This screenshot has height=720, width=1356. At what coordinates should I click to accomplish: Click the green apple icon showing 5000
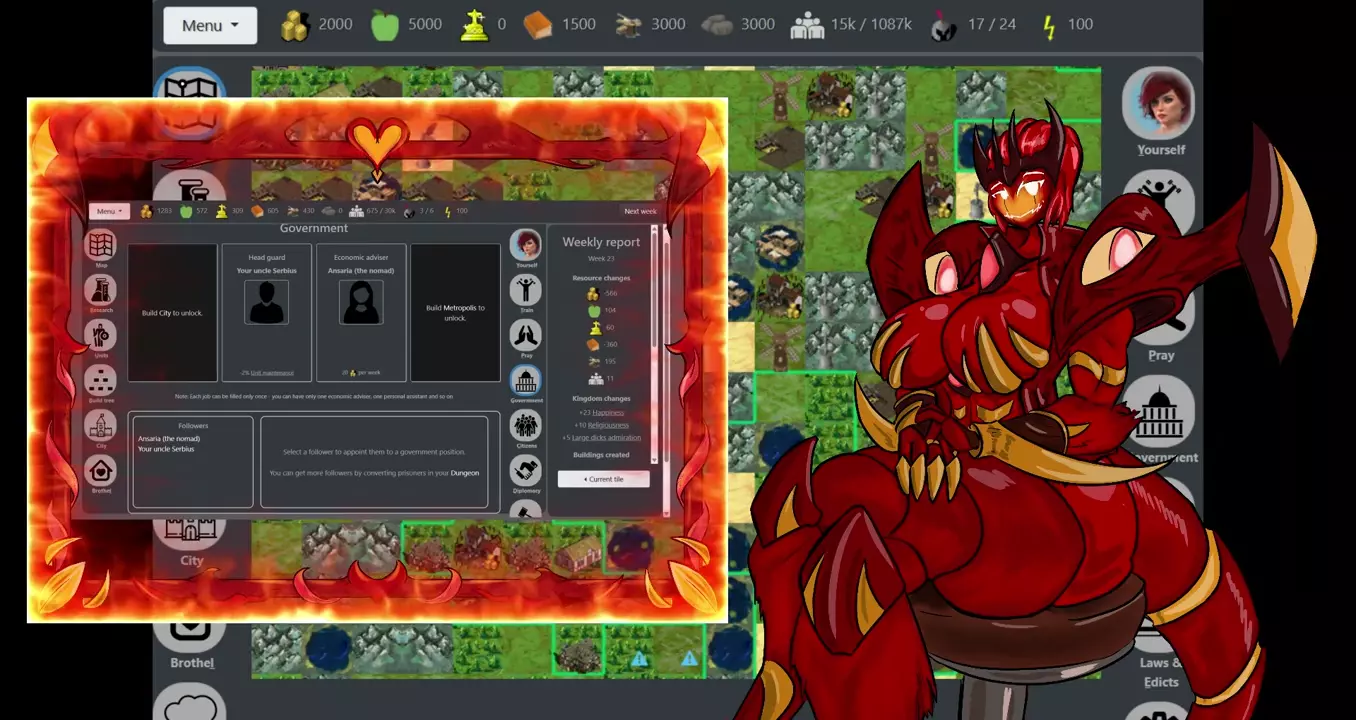point(385,25)
